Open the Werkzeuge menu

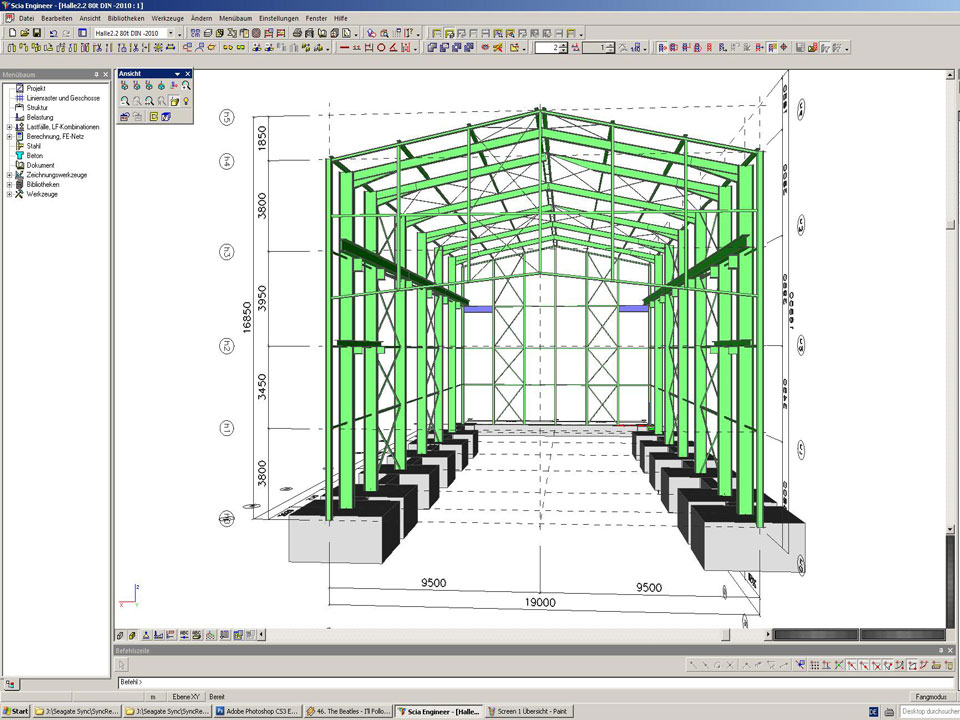pyautogui.click(x=167, y=18)
